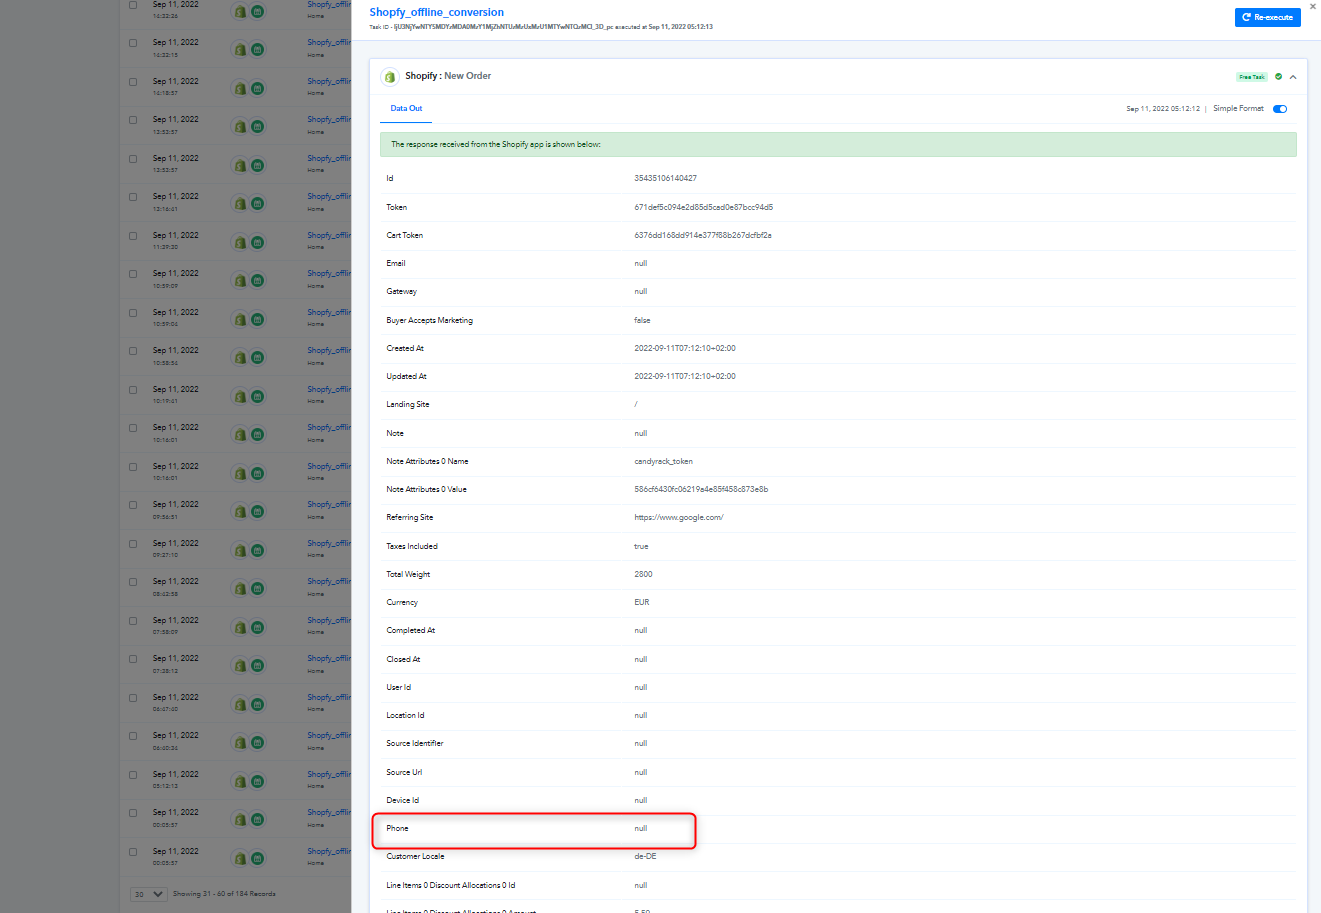
Task: Click the Shopify icon in the 14:32:15 row
Action: point(240,50)
